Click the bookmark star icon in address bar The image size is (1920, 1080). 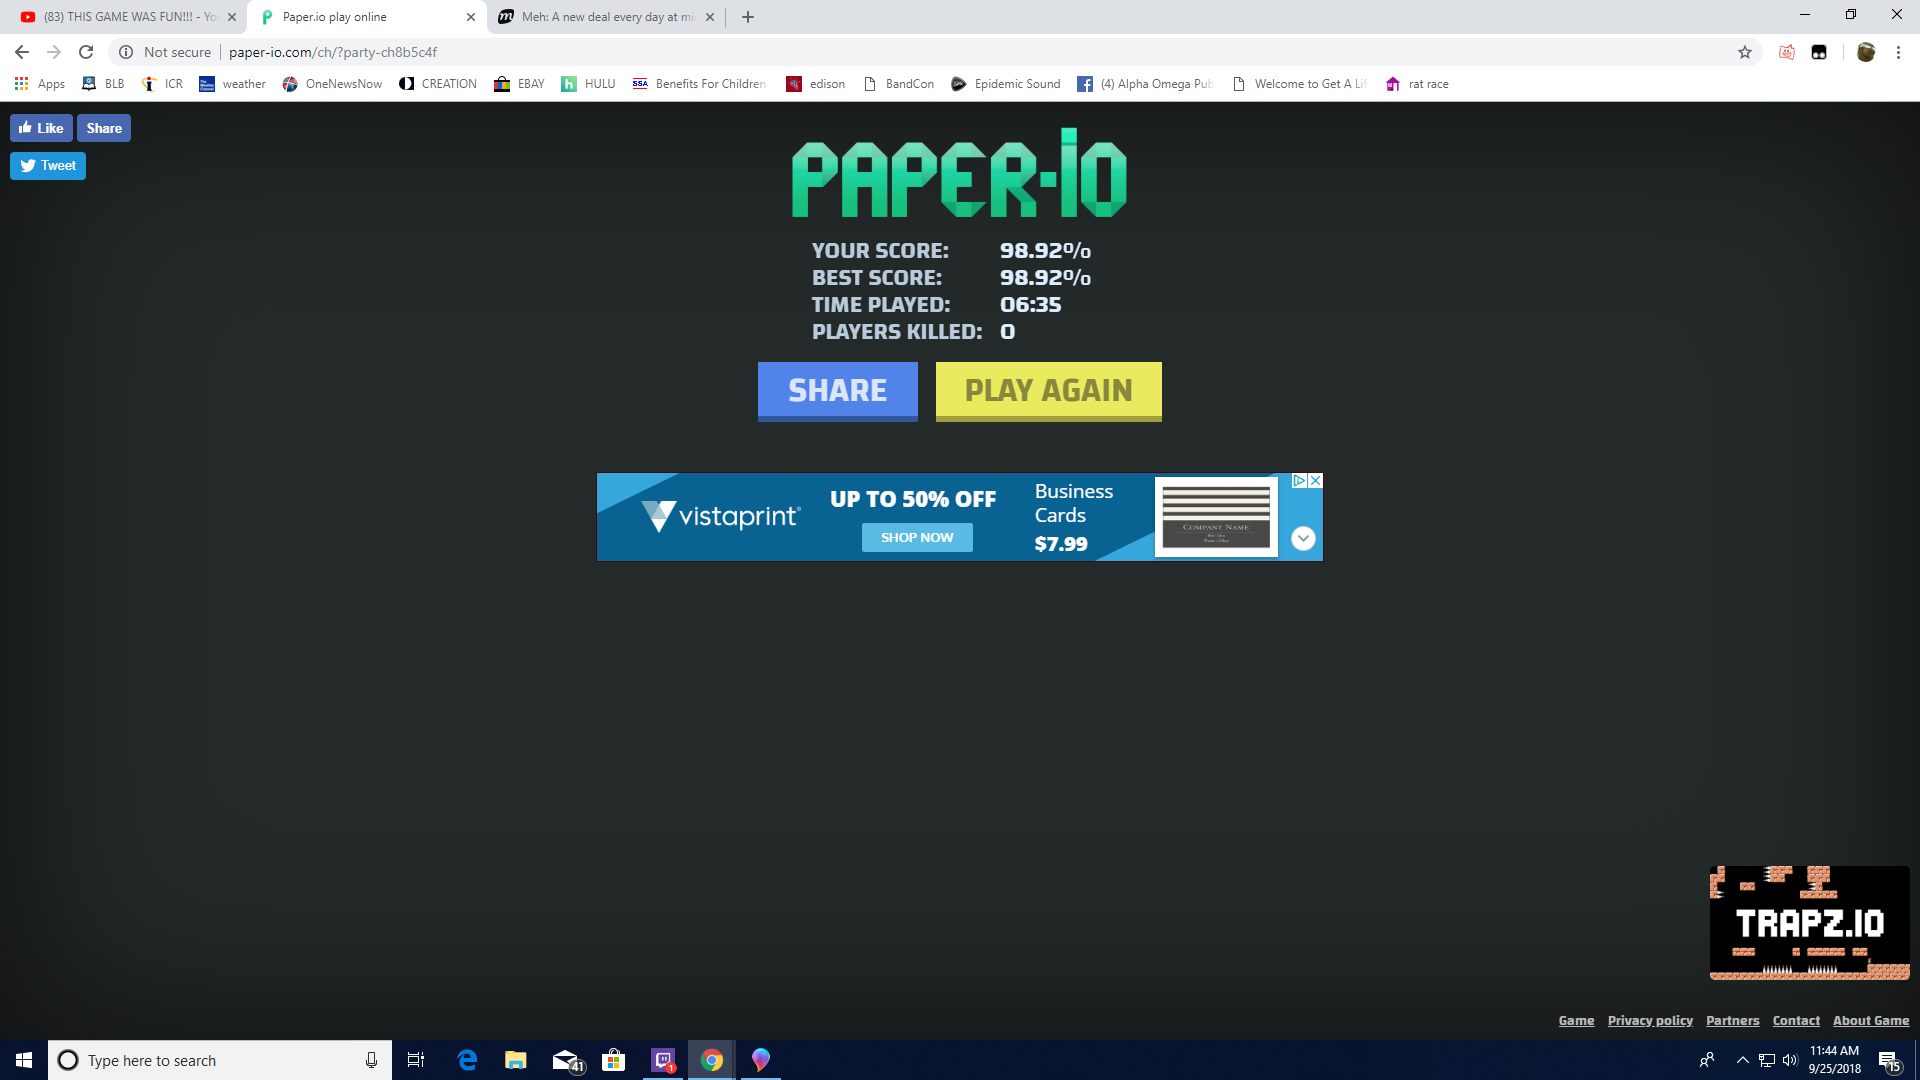(1745, 52)
